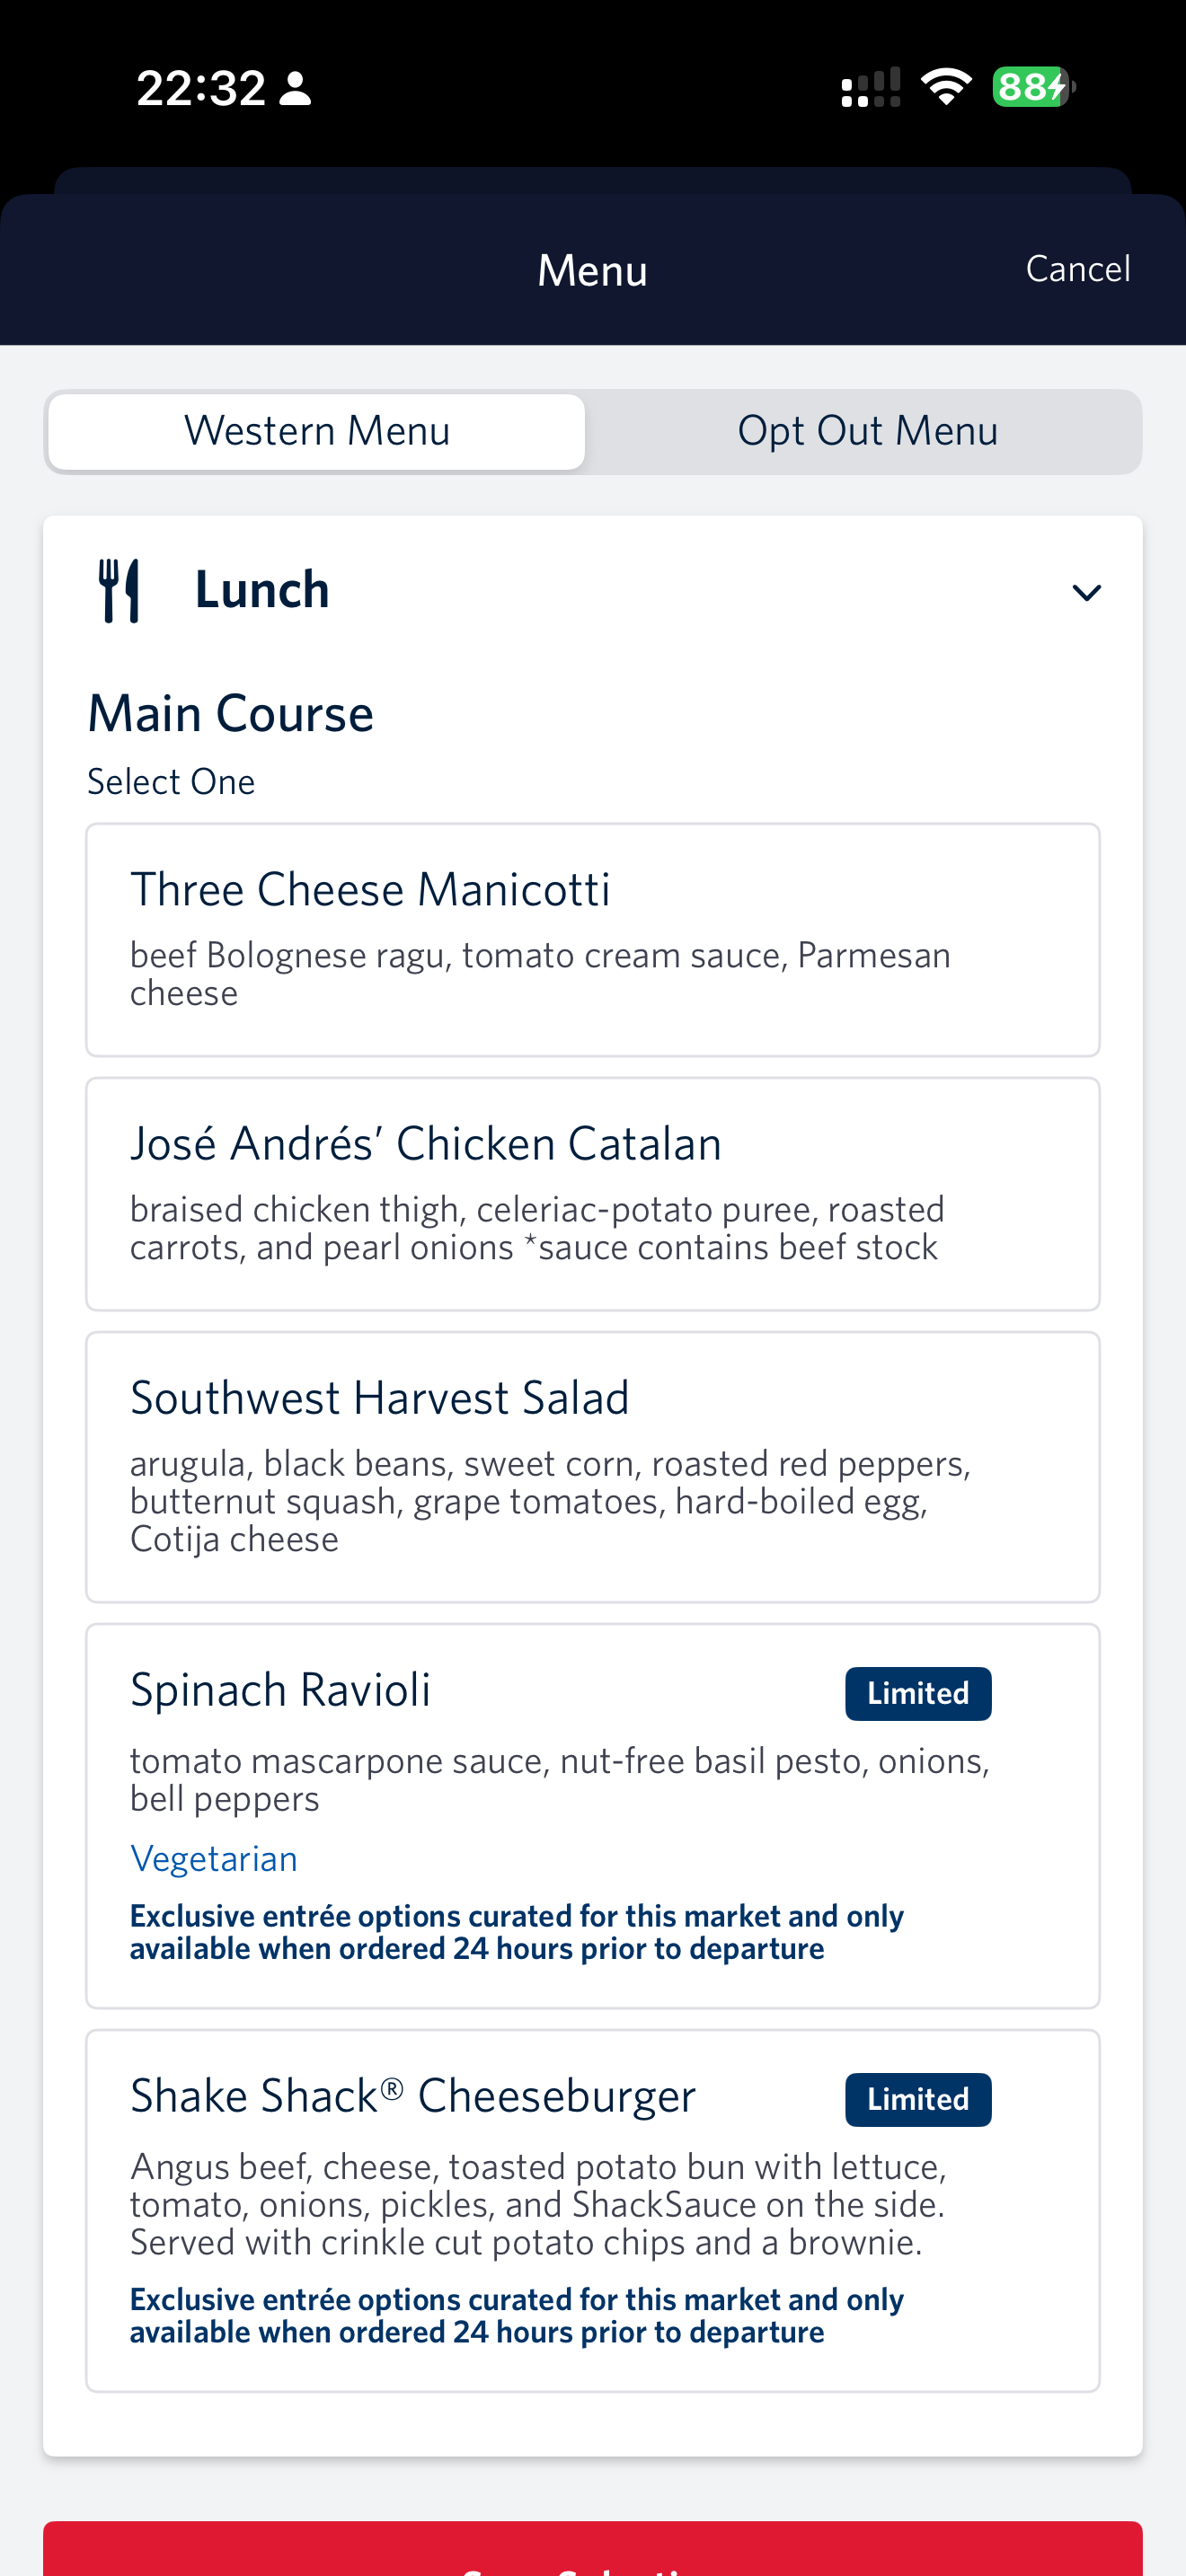Tap the Lunch section heading
This screenshot has height=2576, width=1186.
(262, 590)
